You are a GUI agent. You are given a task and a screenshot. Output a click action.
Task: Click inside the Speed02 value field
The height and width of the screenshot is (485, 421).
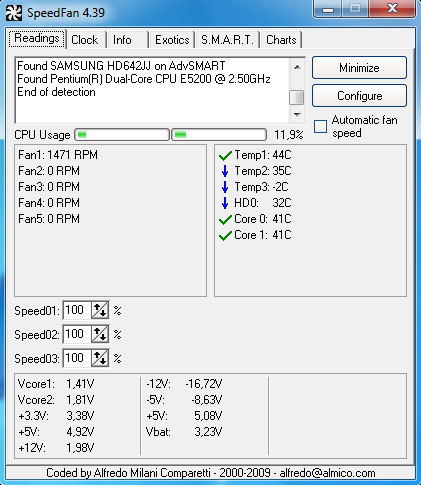77,334
